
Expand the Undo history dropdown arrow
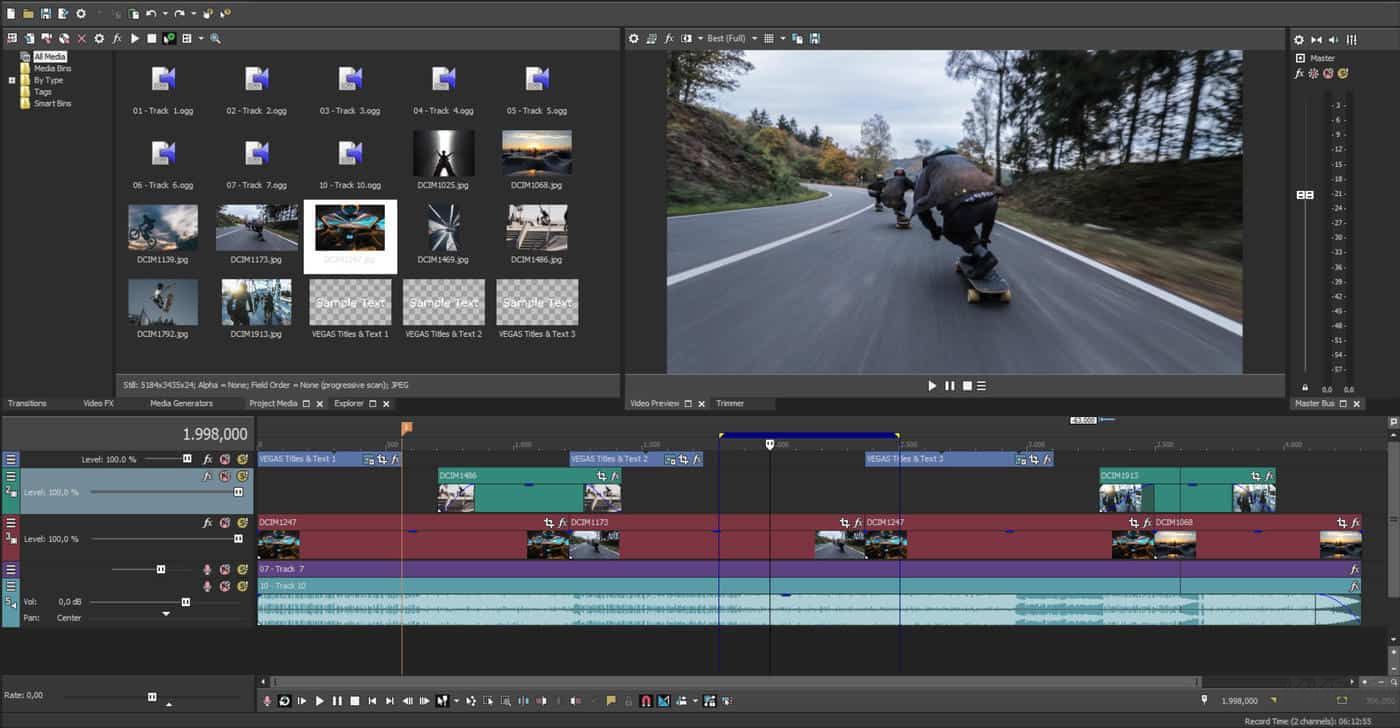pos(166,13)
